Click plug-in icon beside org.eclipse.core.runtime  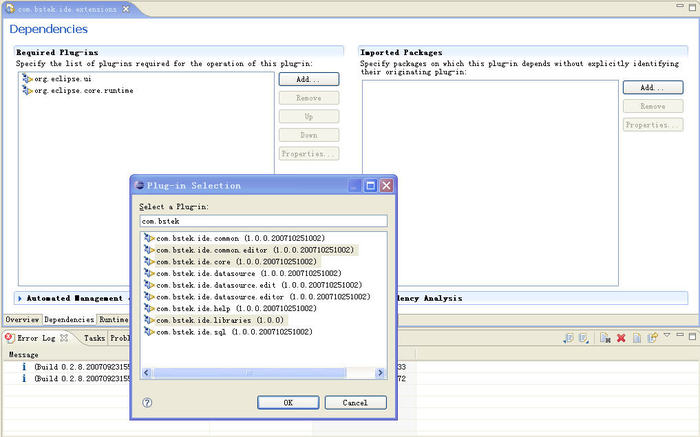27,90
